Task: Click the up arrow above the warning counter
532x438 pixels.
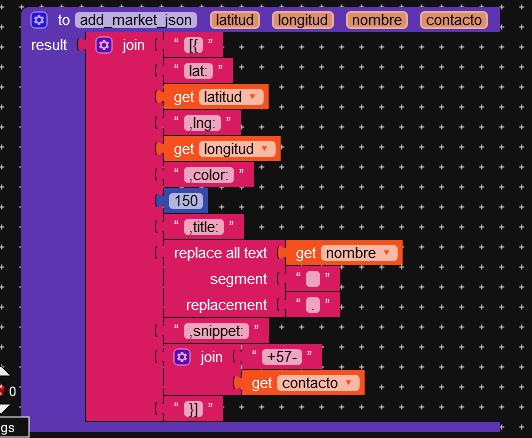Action: pyautogui.click(x=3, y=372)
